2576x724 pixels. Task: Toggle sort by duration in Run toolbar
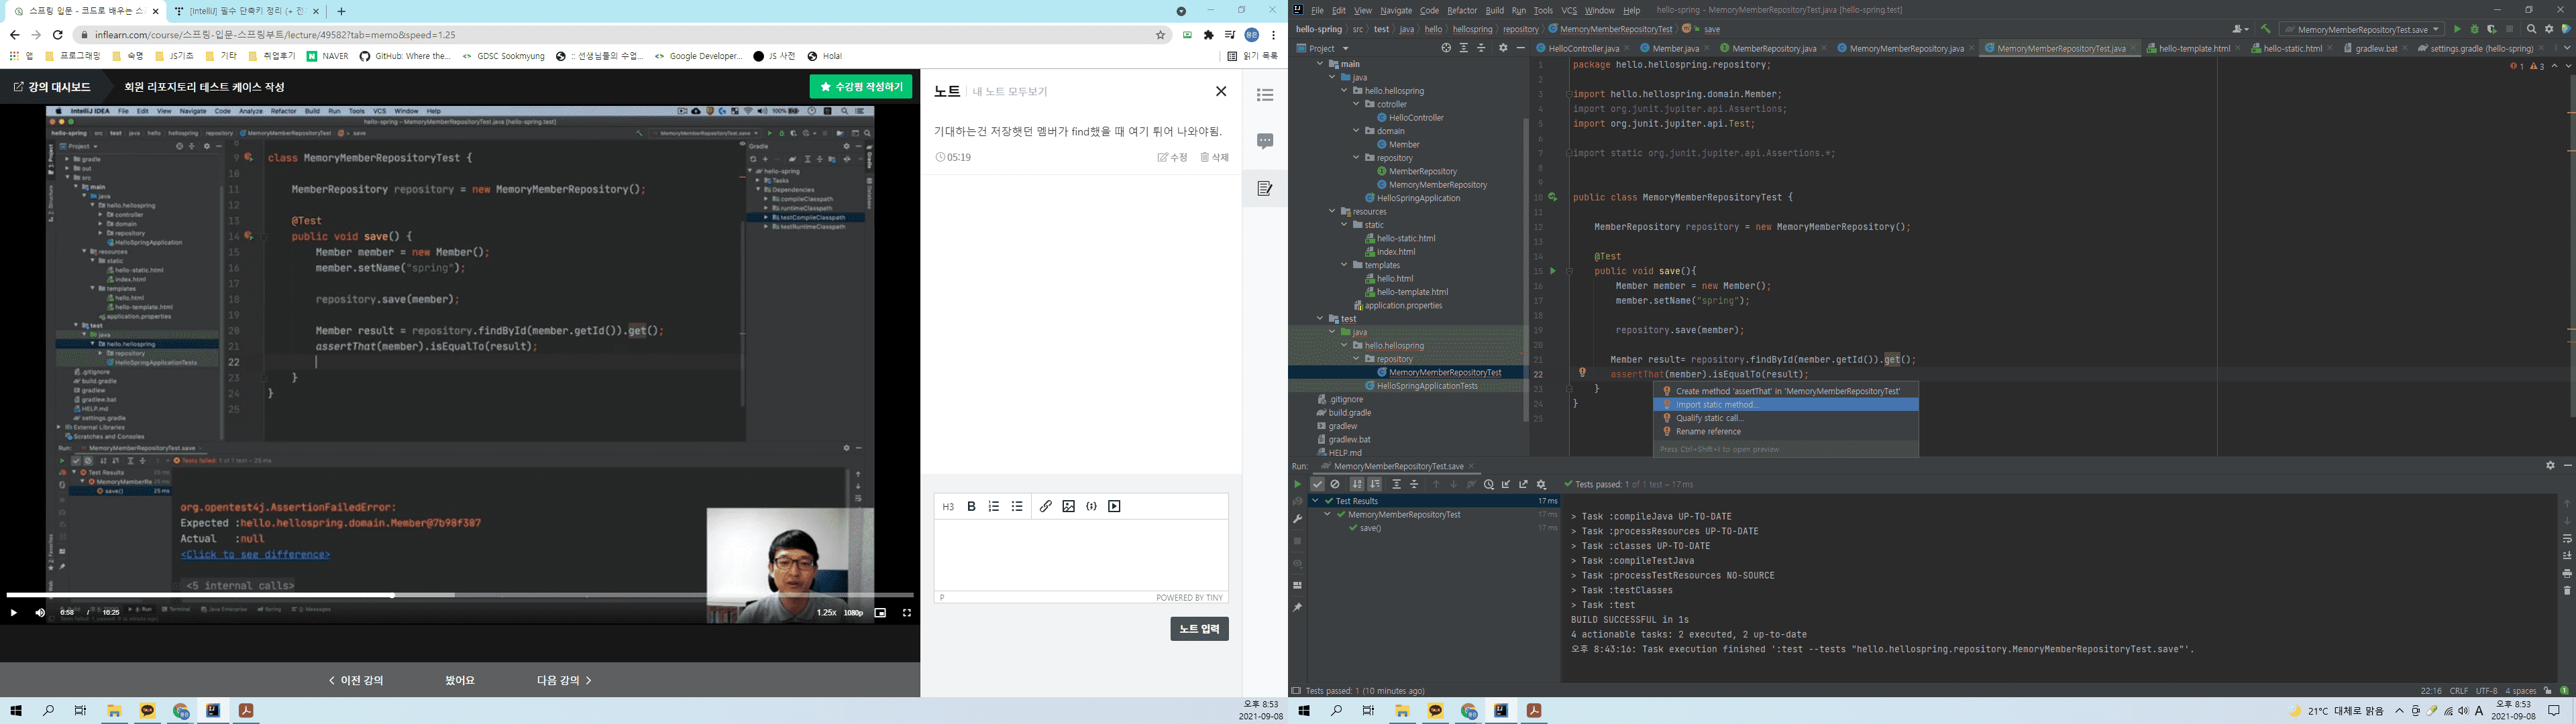click(1375, 484)
